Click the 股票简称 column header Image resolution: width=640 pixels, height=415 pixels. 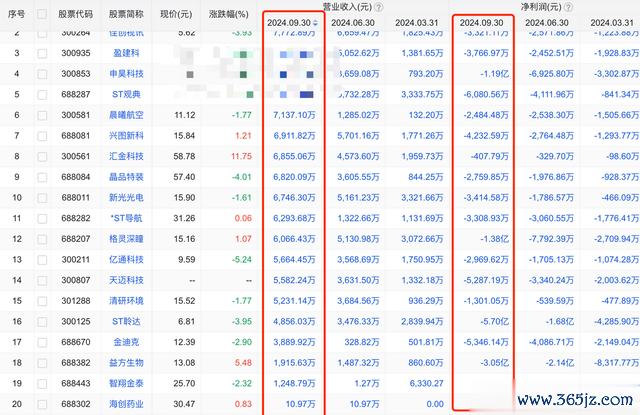coord(126,14)
